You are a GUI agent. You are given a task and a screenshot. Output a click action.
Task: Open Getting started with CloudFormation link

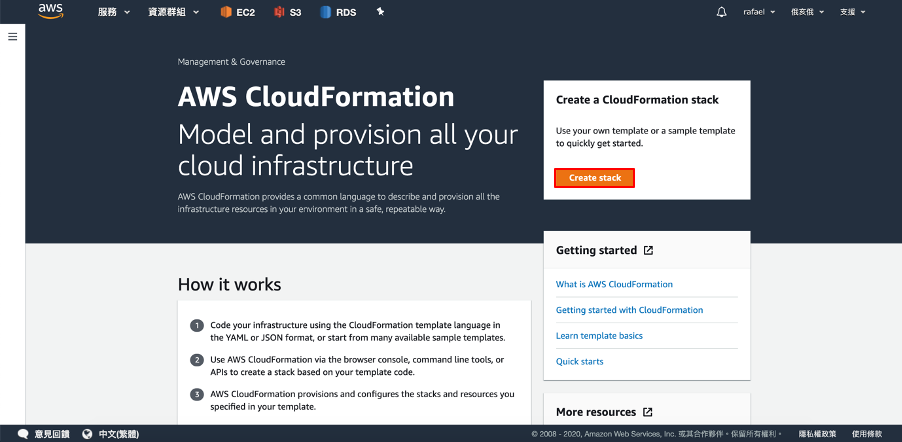(629, 310)
